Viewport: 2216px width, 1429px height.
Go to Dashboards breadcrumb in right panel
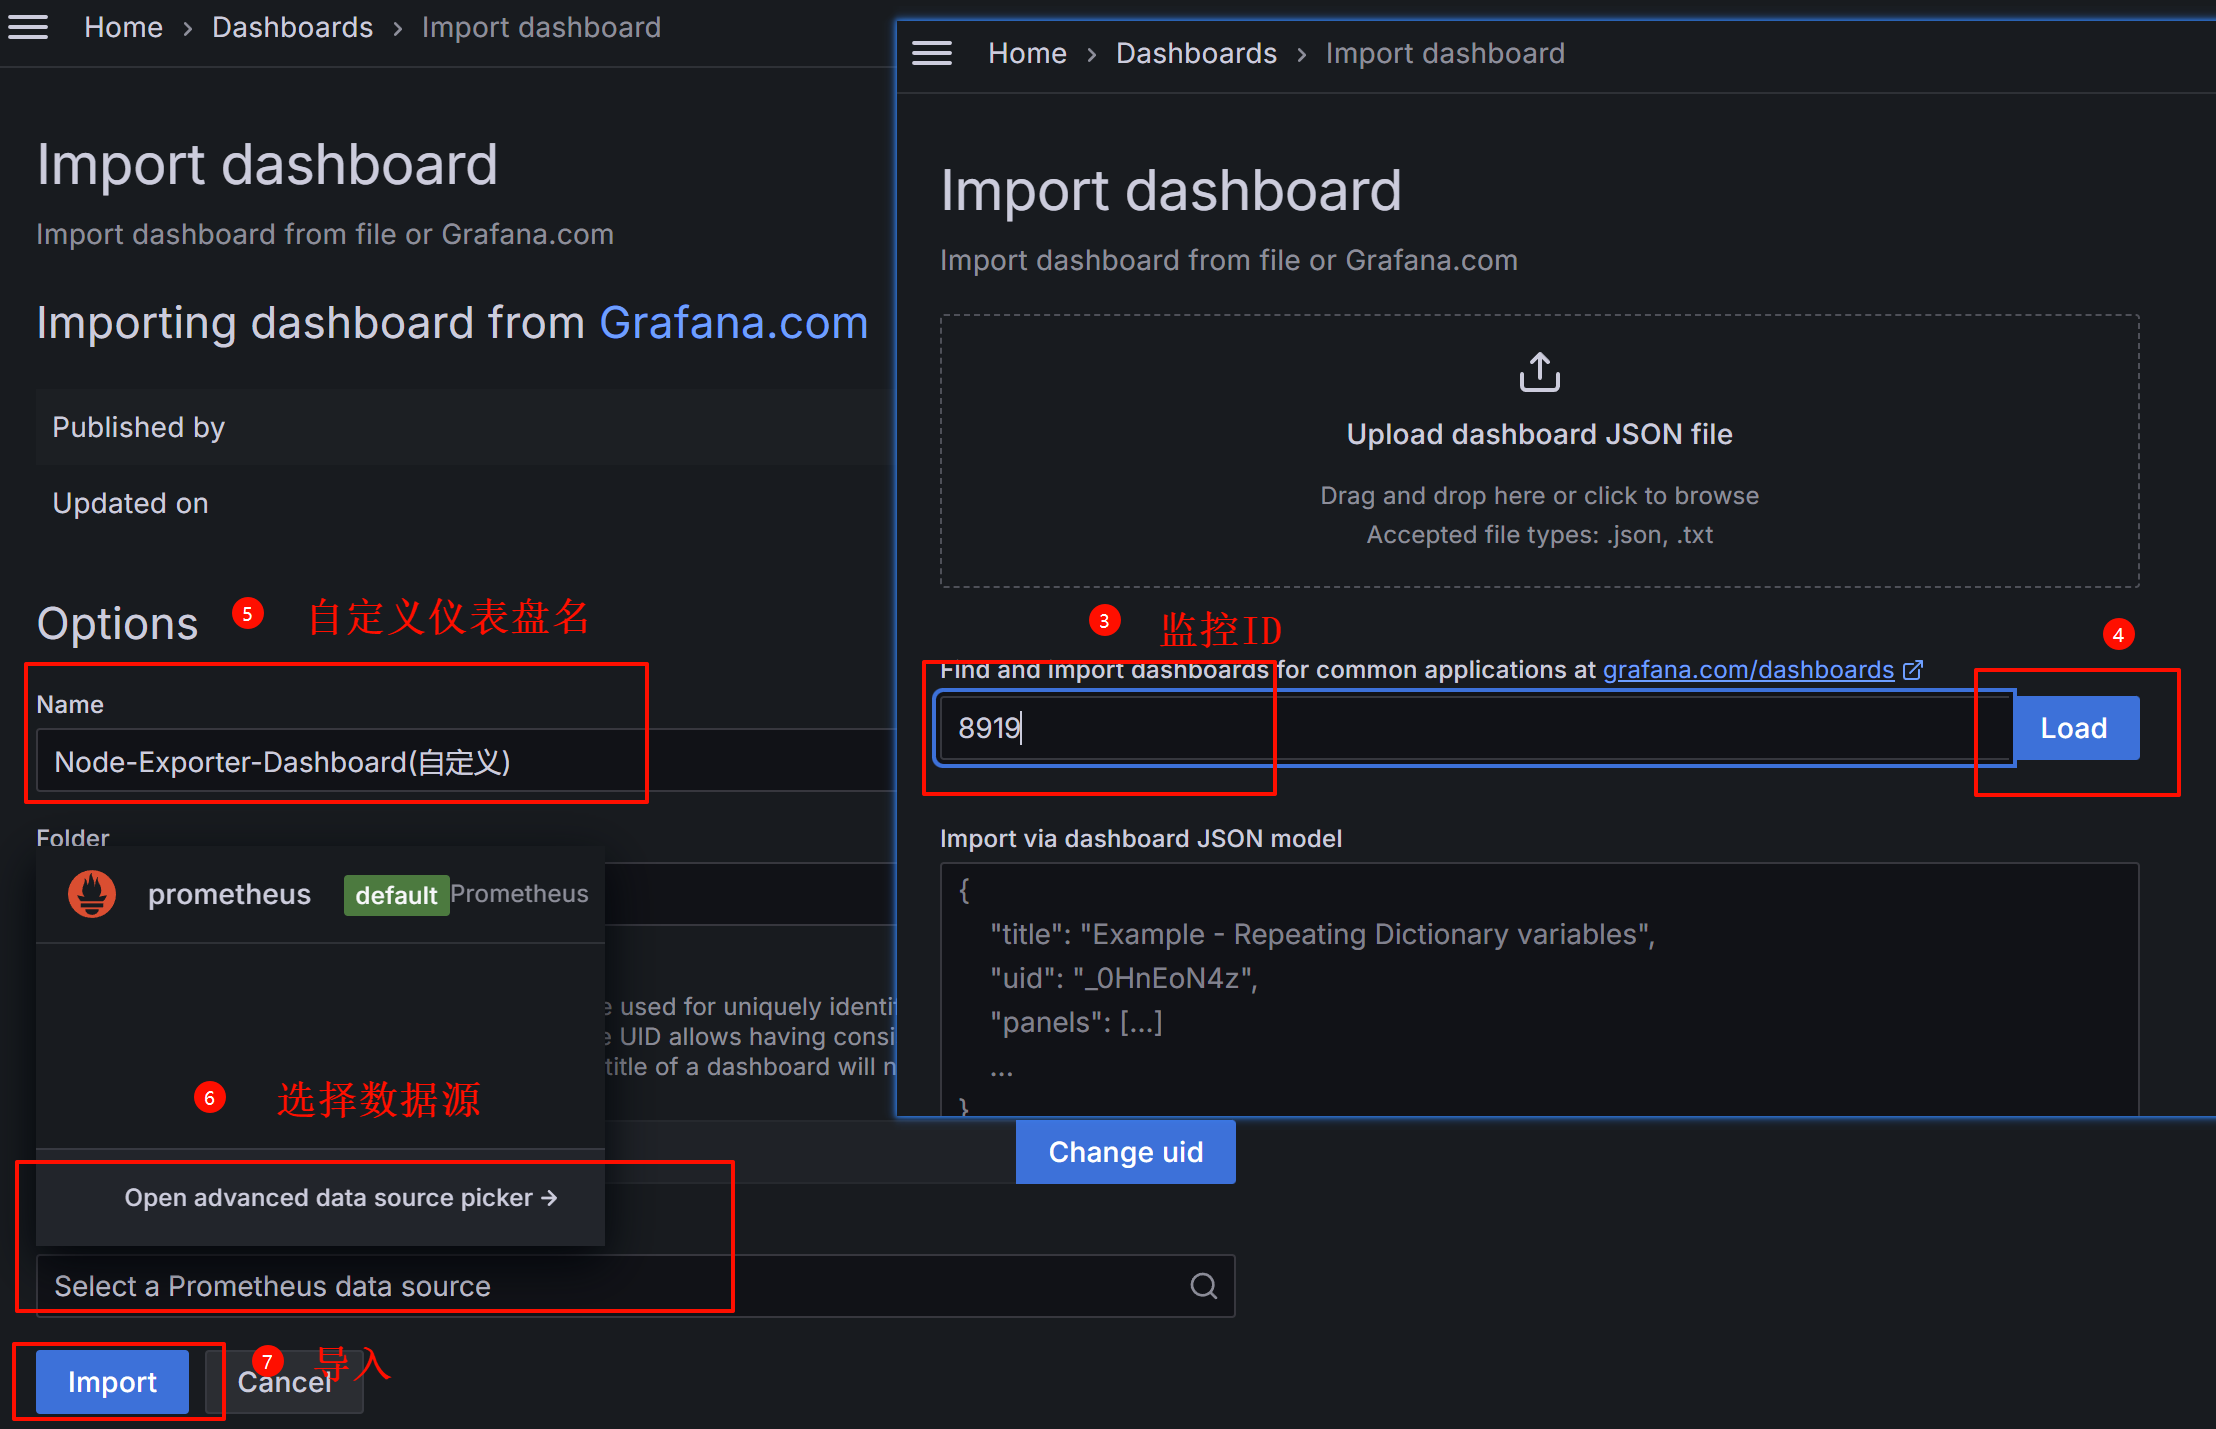tap(1196, 53)
